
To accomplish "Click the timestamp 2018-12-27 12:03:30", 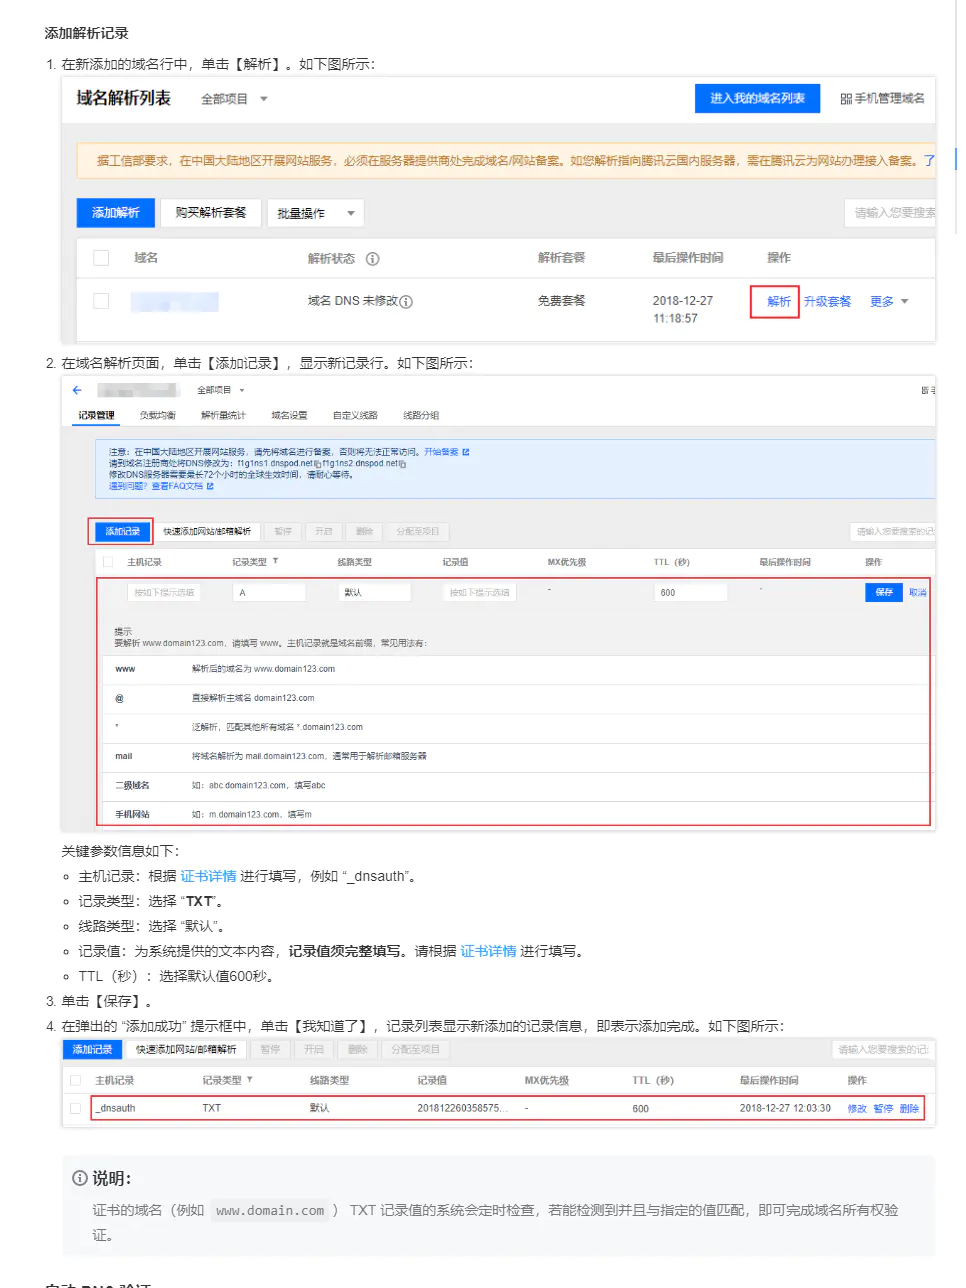I will 785,1108.
